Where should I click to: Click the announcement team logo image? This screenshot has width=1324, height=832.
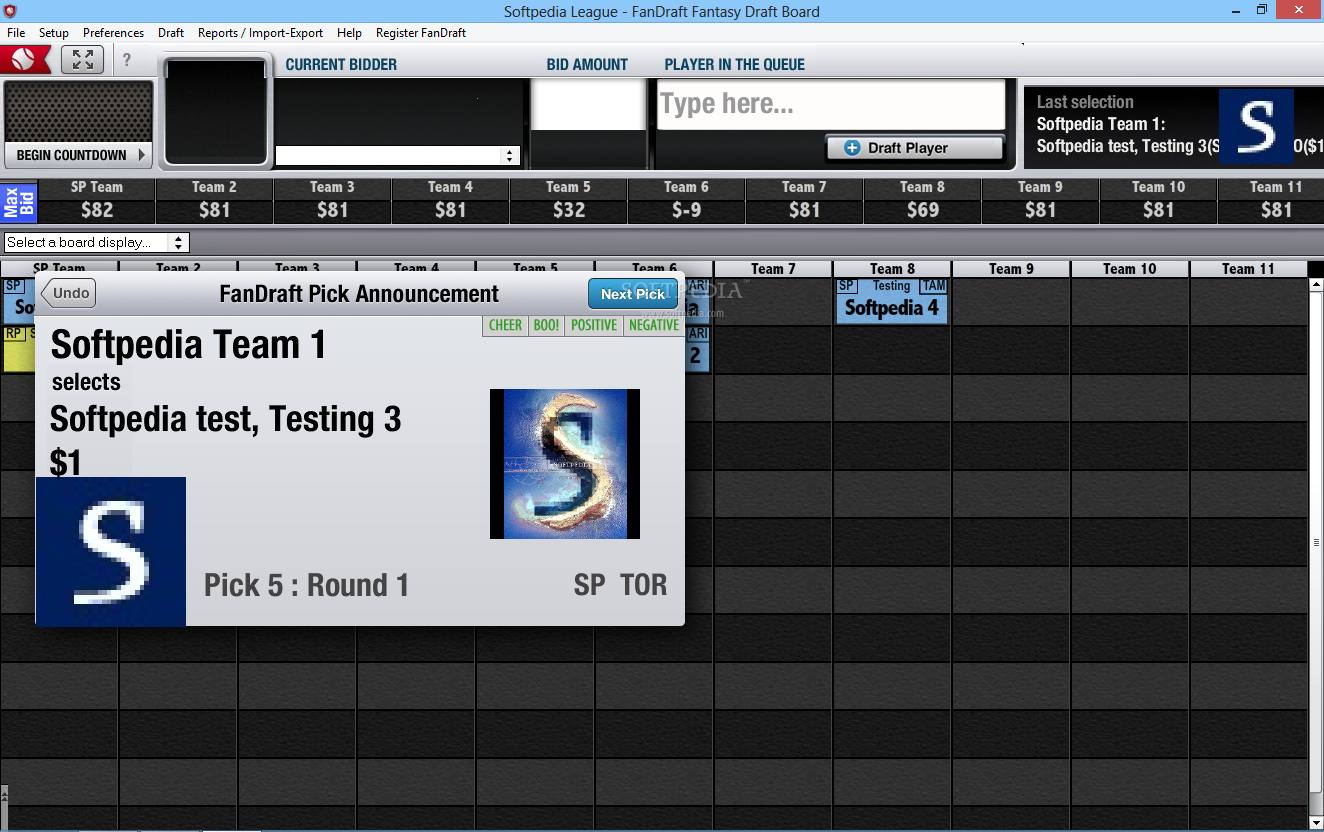(110, 552)
